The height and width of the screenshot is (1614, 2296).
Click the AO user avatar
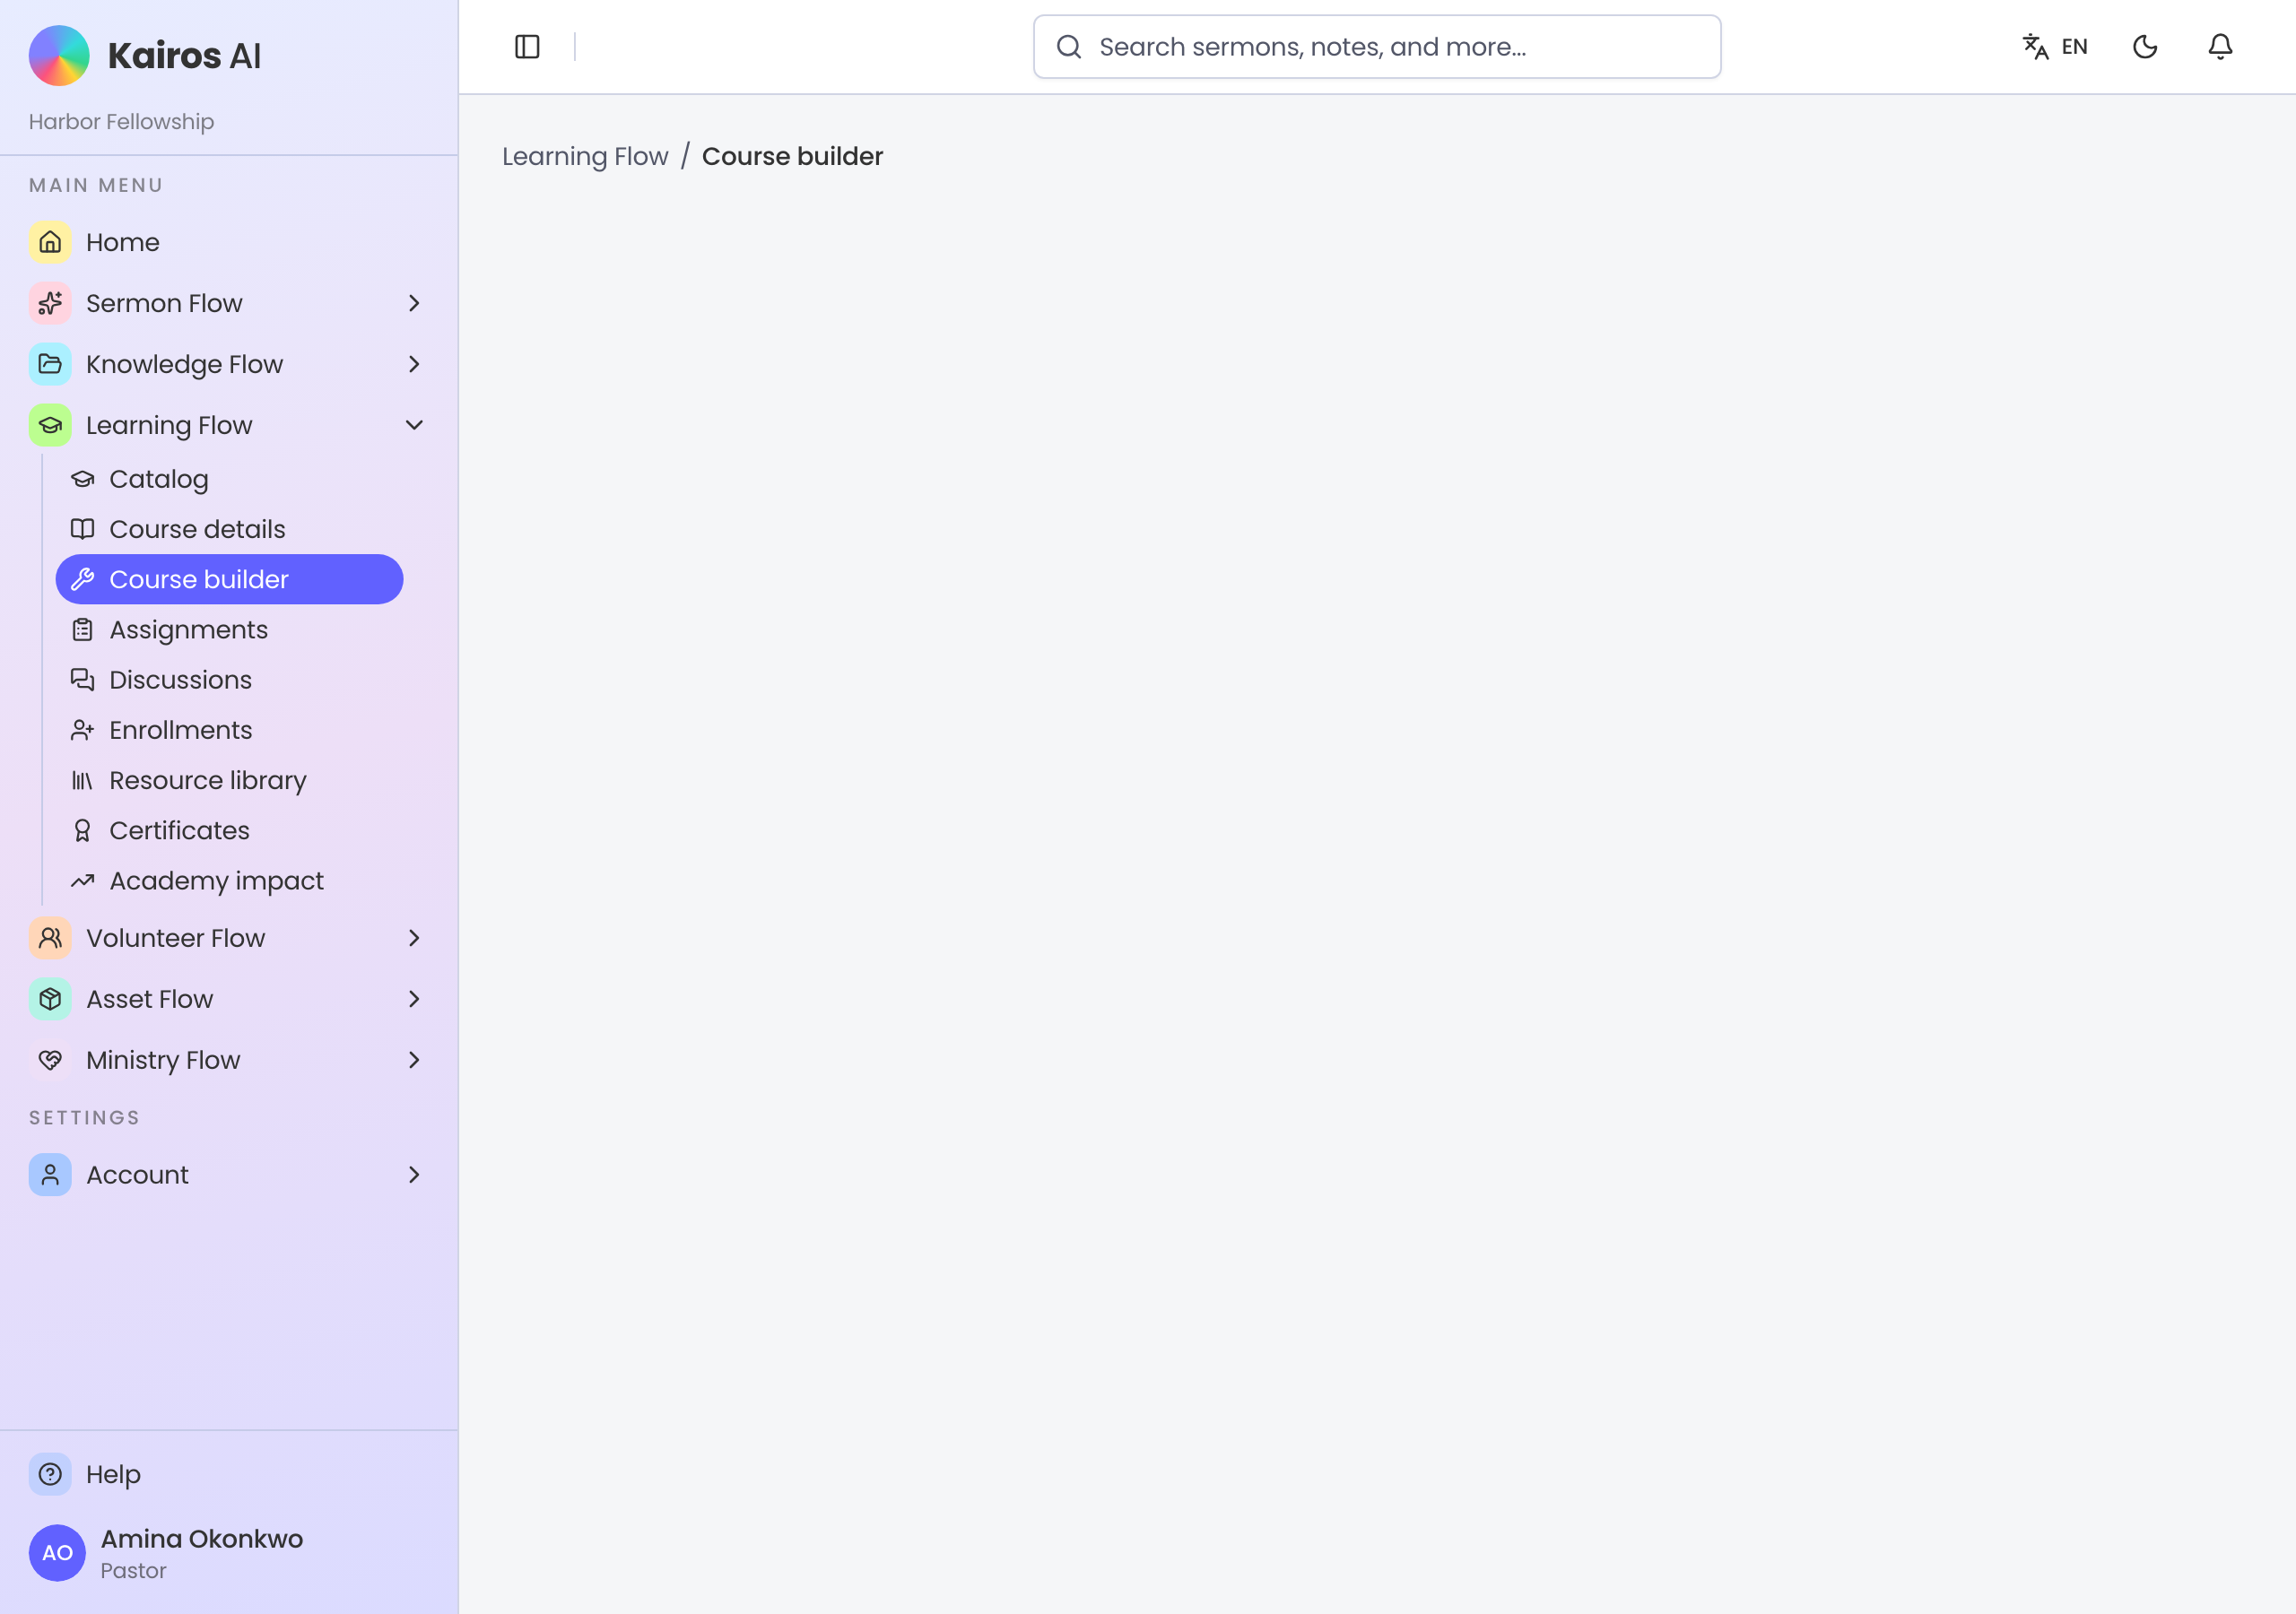(x=57, y=1553)
